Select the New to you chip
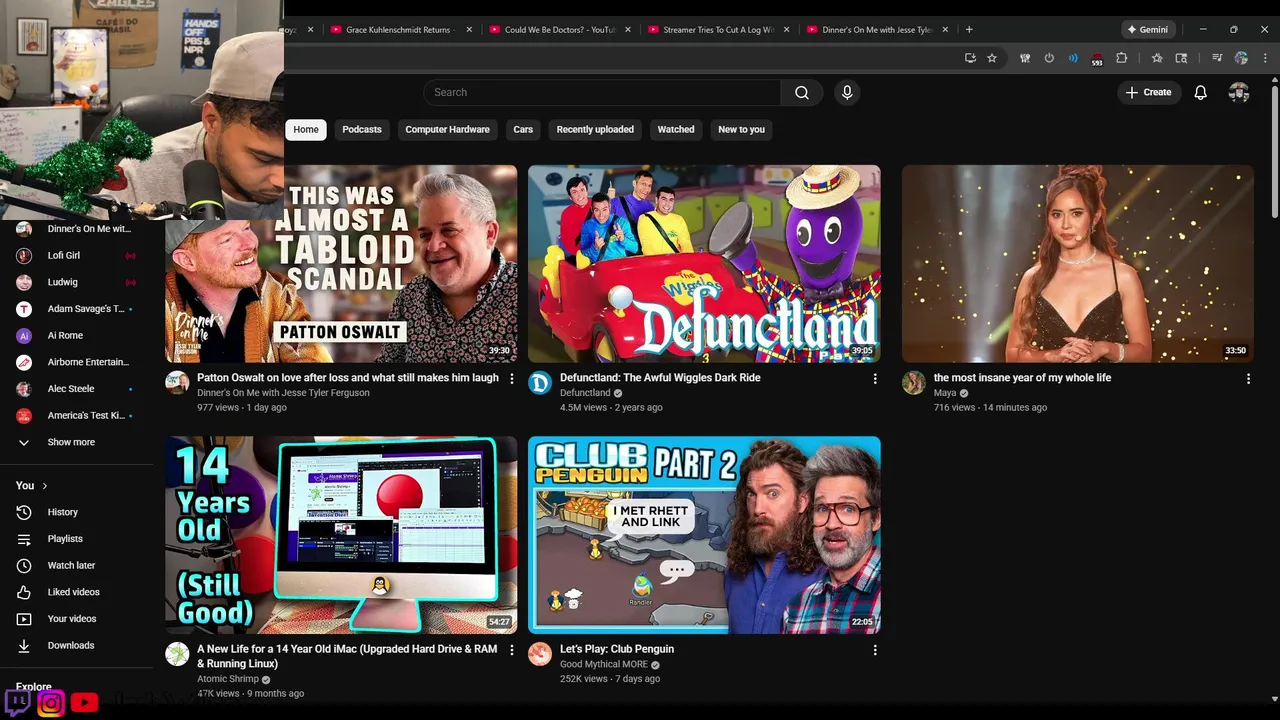 coord(741,129)
